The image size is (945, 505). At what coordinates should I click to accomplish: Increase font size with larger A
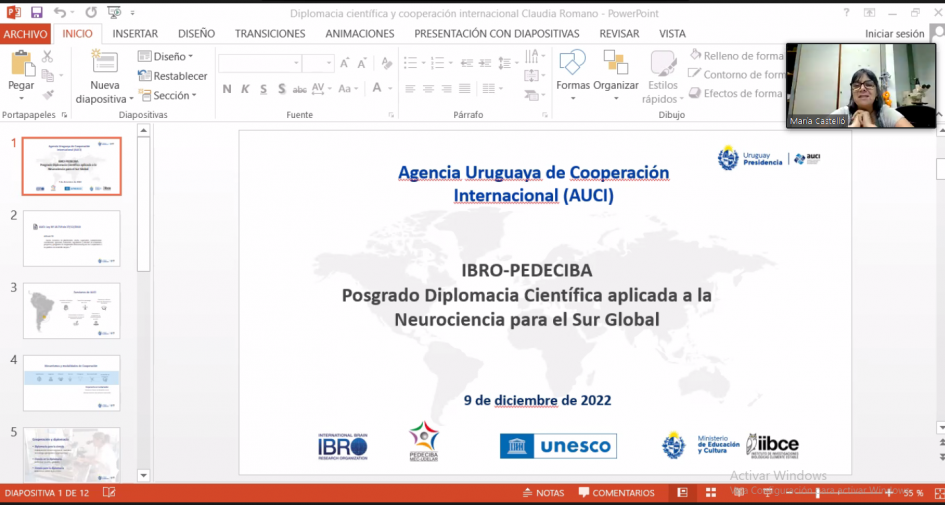(x=345, y=63)
